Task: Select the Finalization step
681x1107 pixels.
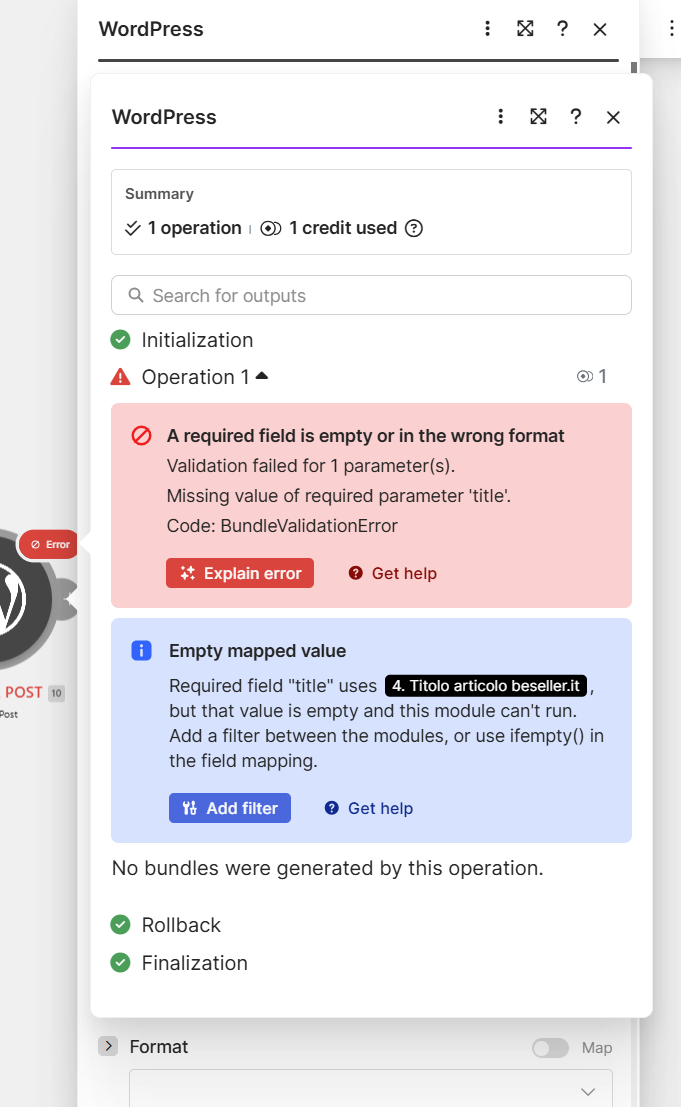Action: click(194, 963)
